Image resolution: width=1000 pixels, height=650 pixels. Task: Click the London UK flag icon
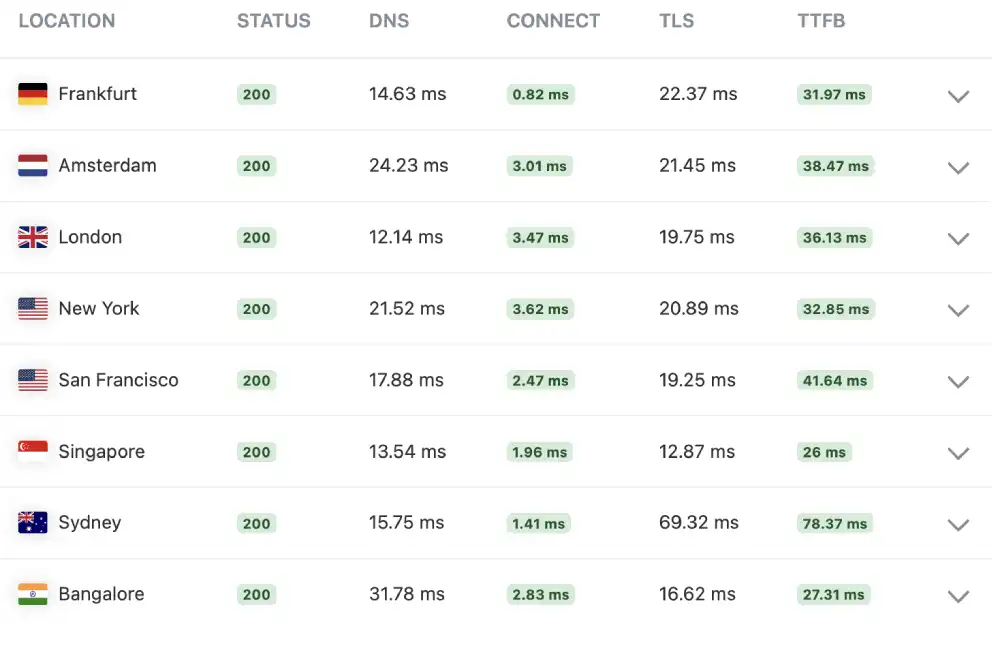(32, 237)
